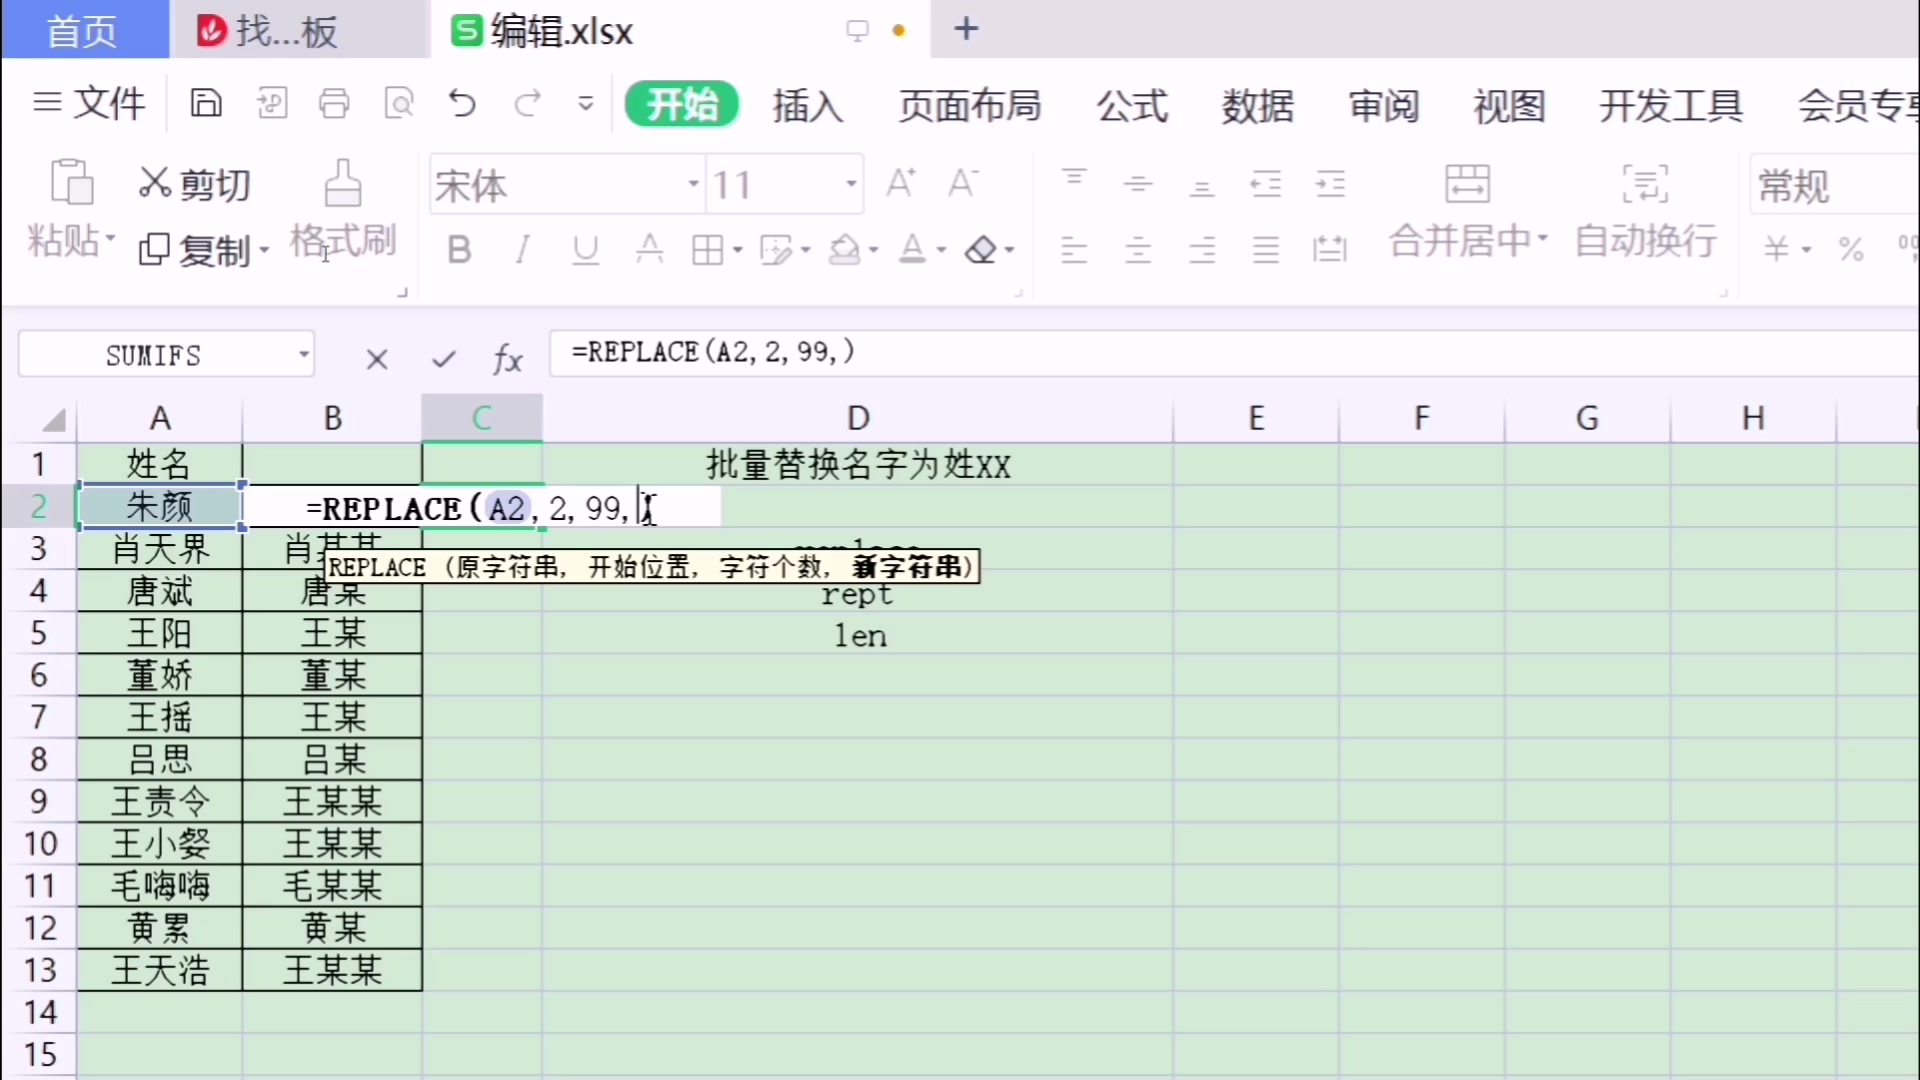Toggle underline formatting

point(585,249)
